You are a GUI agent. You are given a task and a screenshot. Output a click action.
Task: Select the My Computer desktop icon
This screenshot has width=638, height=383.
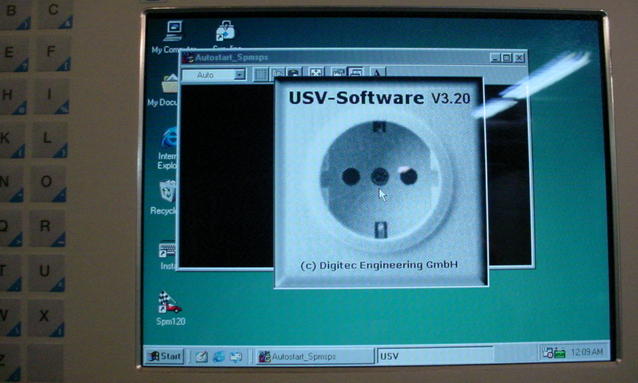click(173, 37)
